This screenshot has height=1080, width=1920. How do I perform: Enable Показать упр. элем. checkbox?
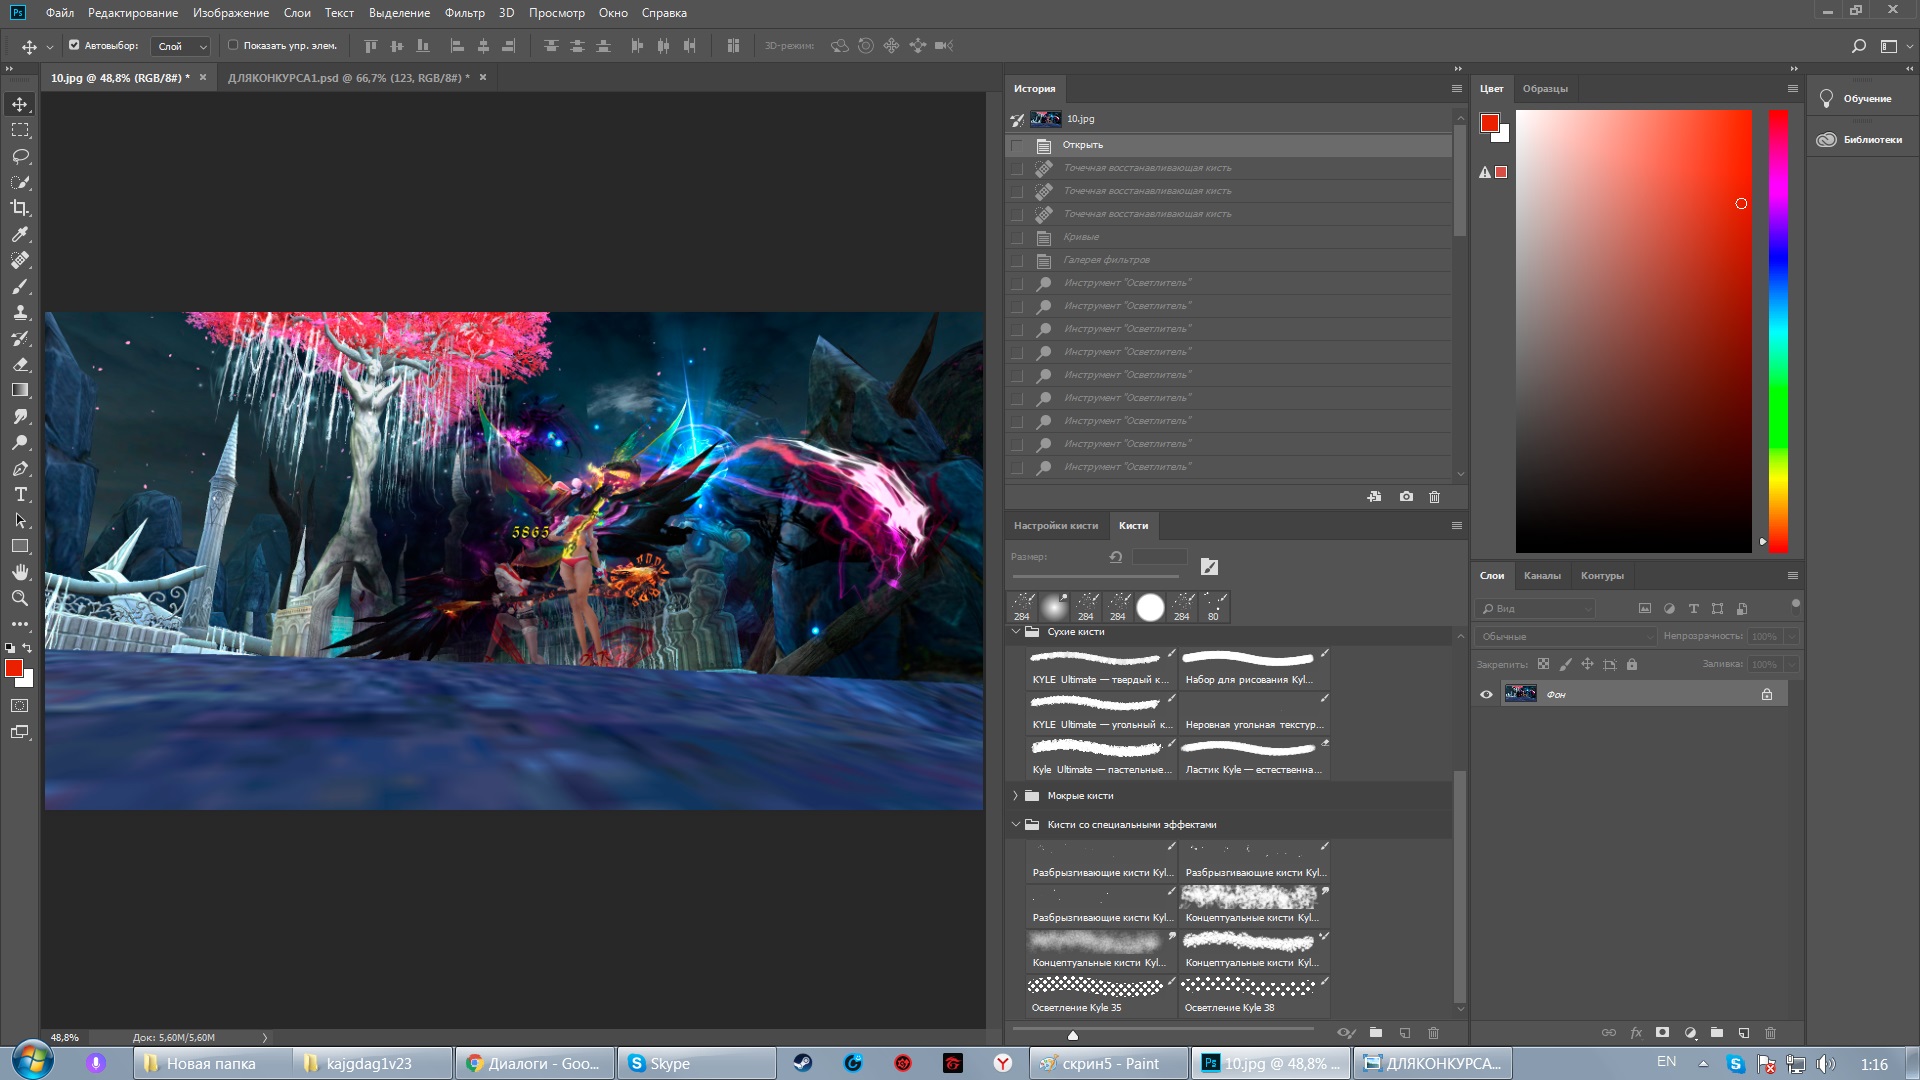[x=233, y=45]
